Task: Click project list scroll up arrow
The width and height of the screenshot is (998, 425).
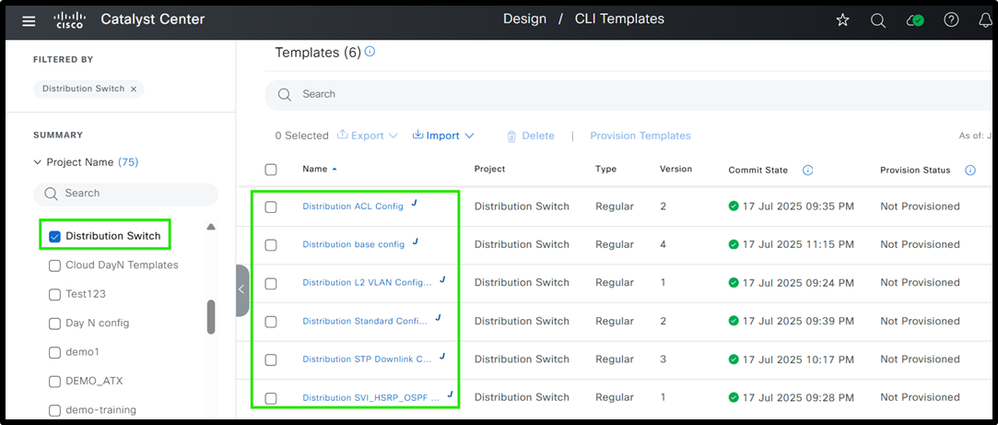Action: [x=211, y=227]
